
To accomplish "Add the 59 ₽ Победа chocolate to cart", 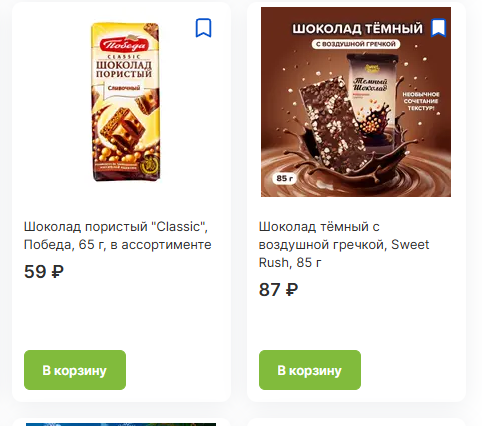I will point(75,370).
